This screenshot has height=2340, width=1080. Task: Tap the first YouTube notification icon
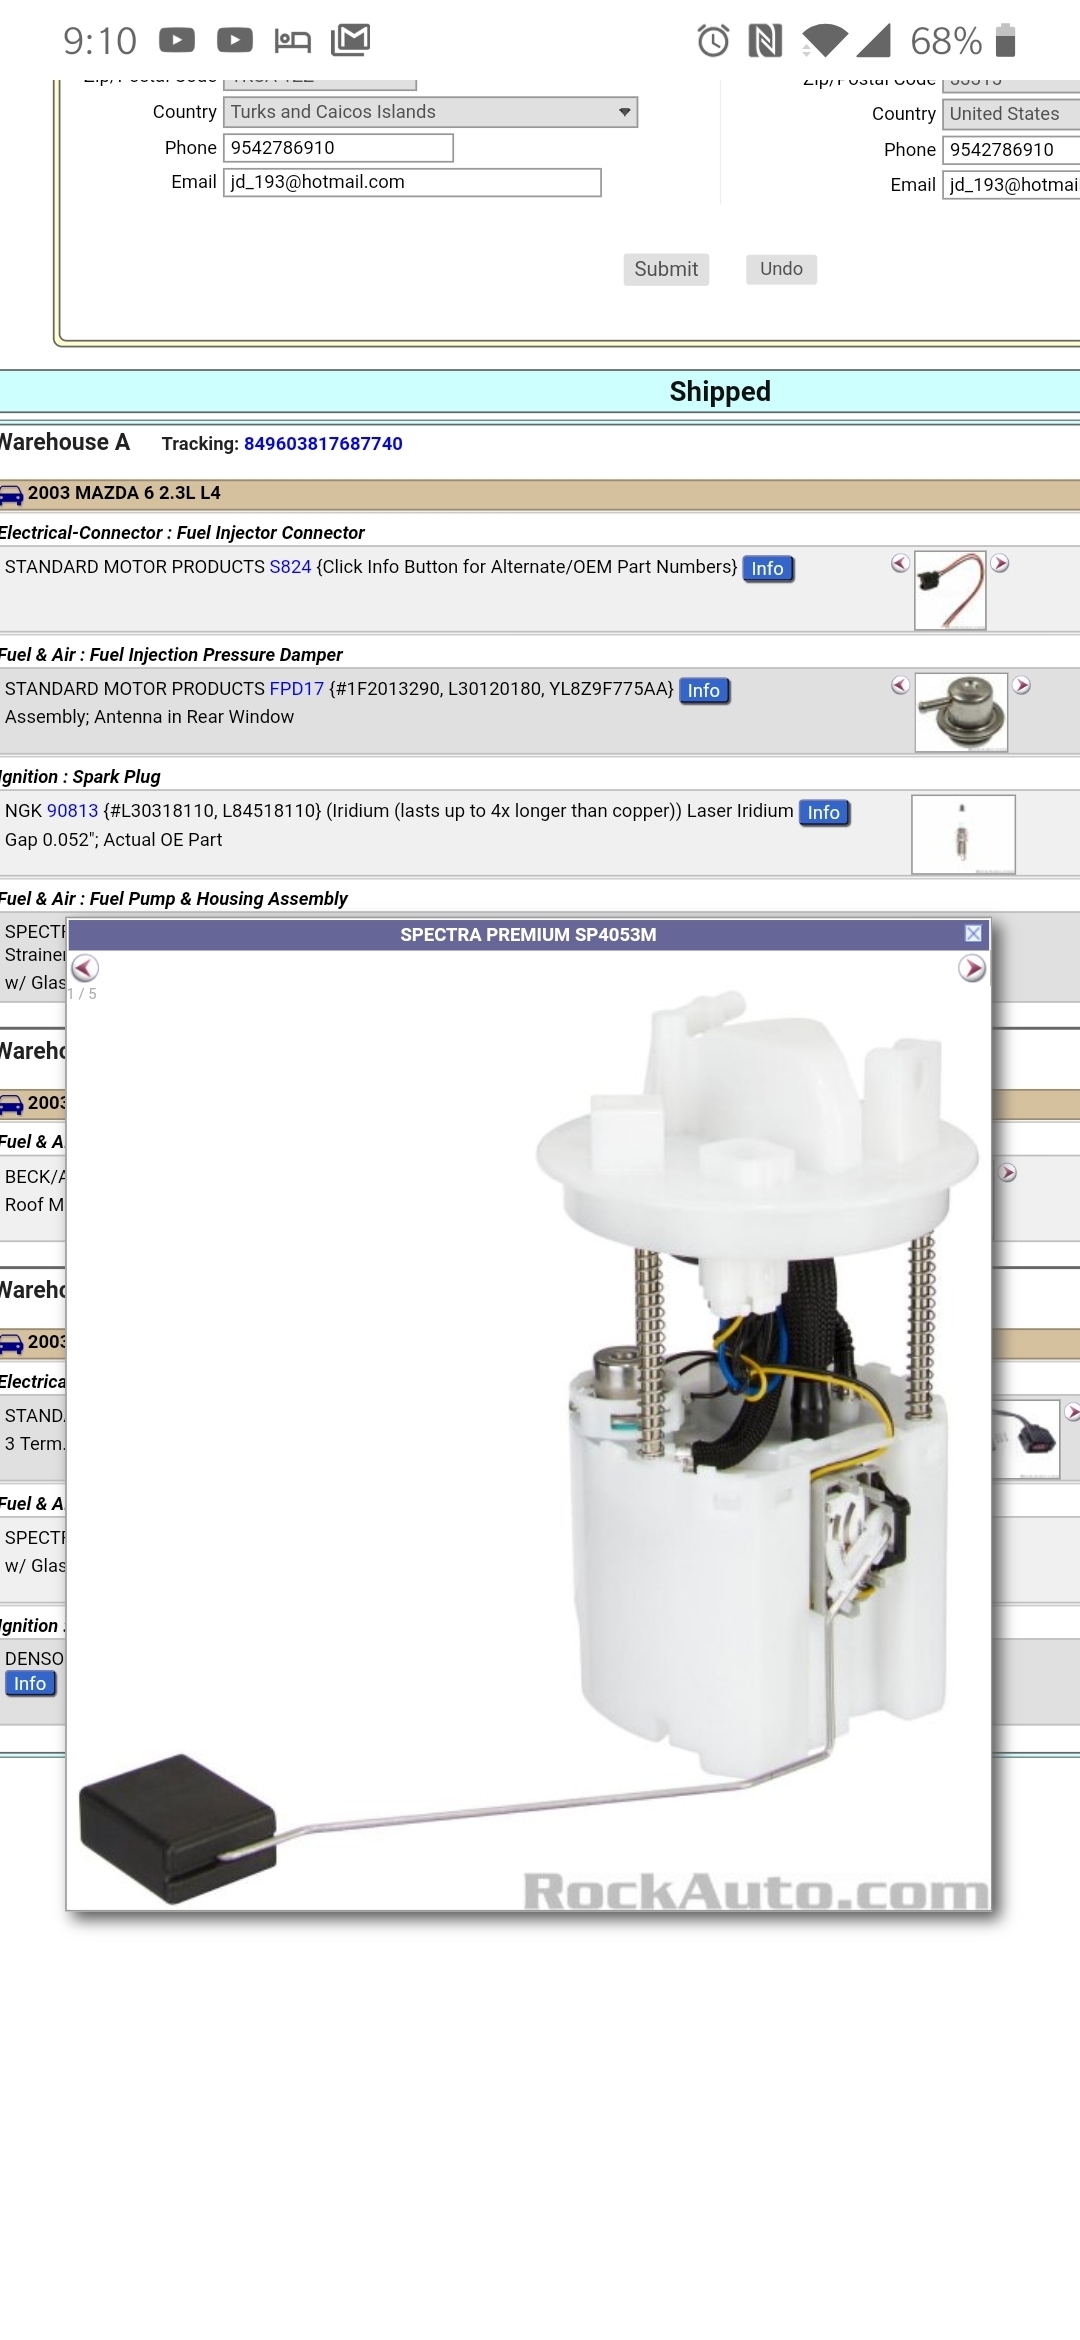coord(177,40)
